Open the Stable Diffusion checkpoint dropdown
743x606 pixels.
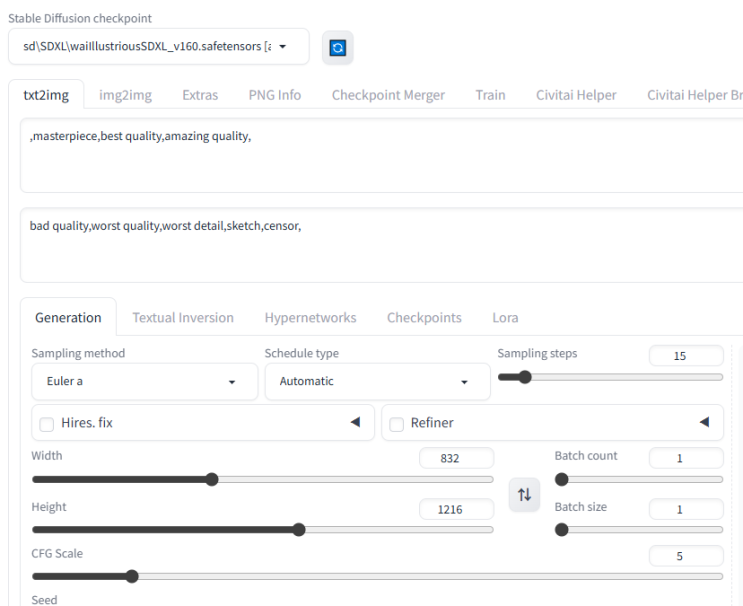click(x=159, y=46)
